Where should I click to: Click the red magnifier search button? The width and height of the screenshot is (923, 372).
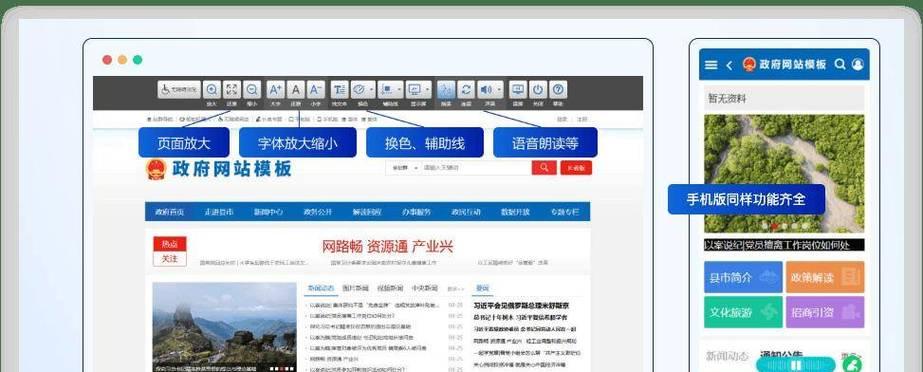tap(544, 168)
